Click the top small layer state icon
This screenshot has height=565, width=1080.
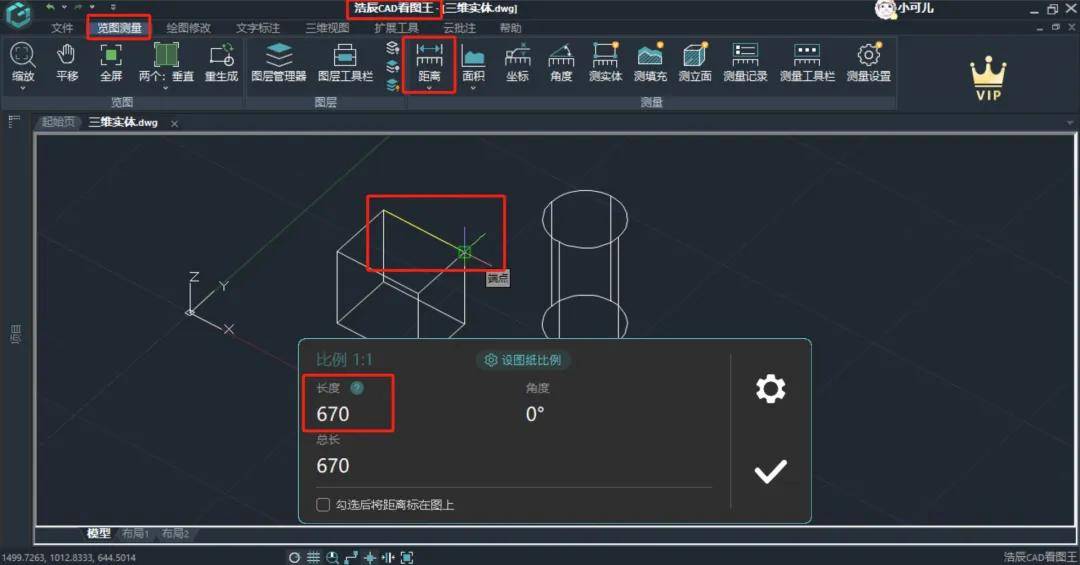tap(393, 48)
